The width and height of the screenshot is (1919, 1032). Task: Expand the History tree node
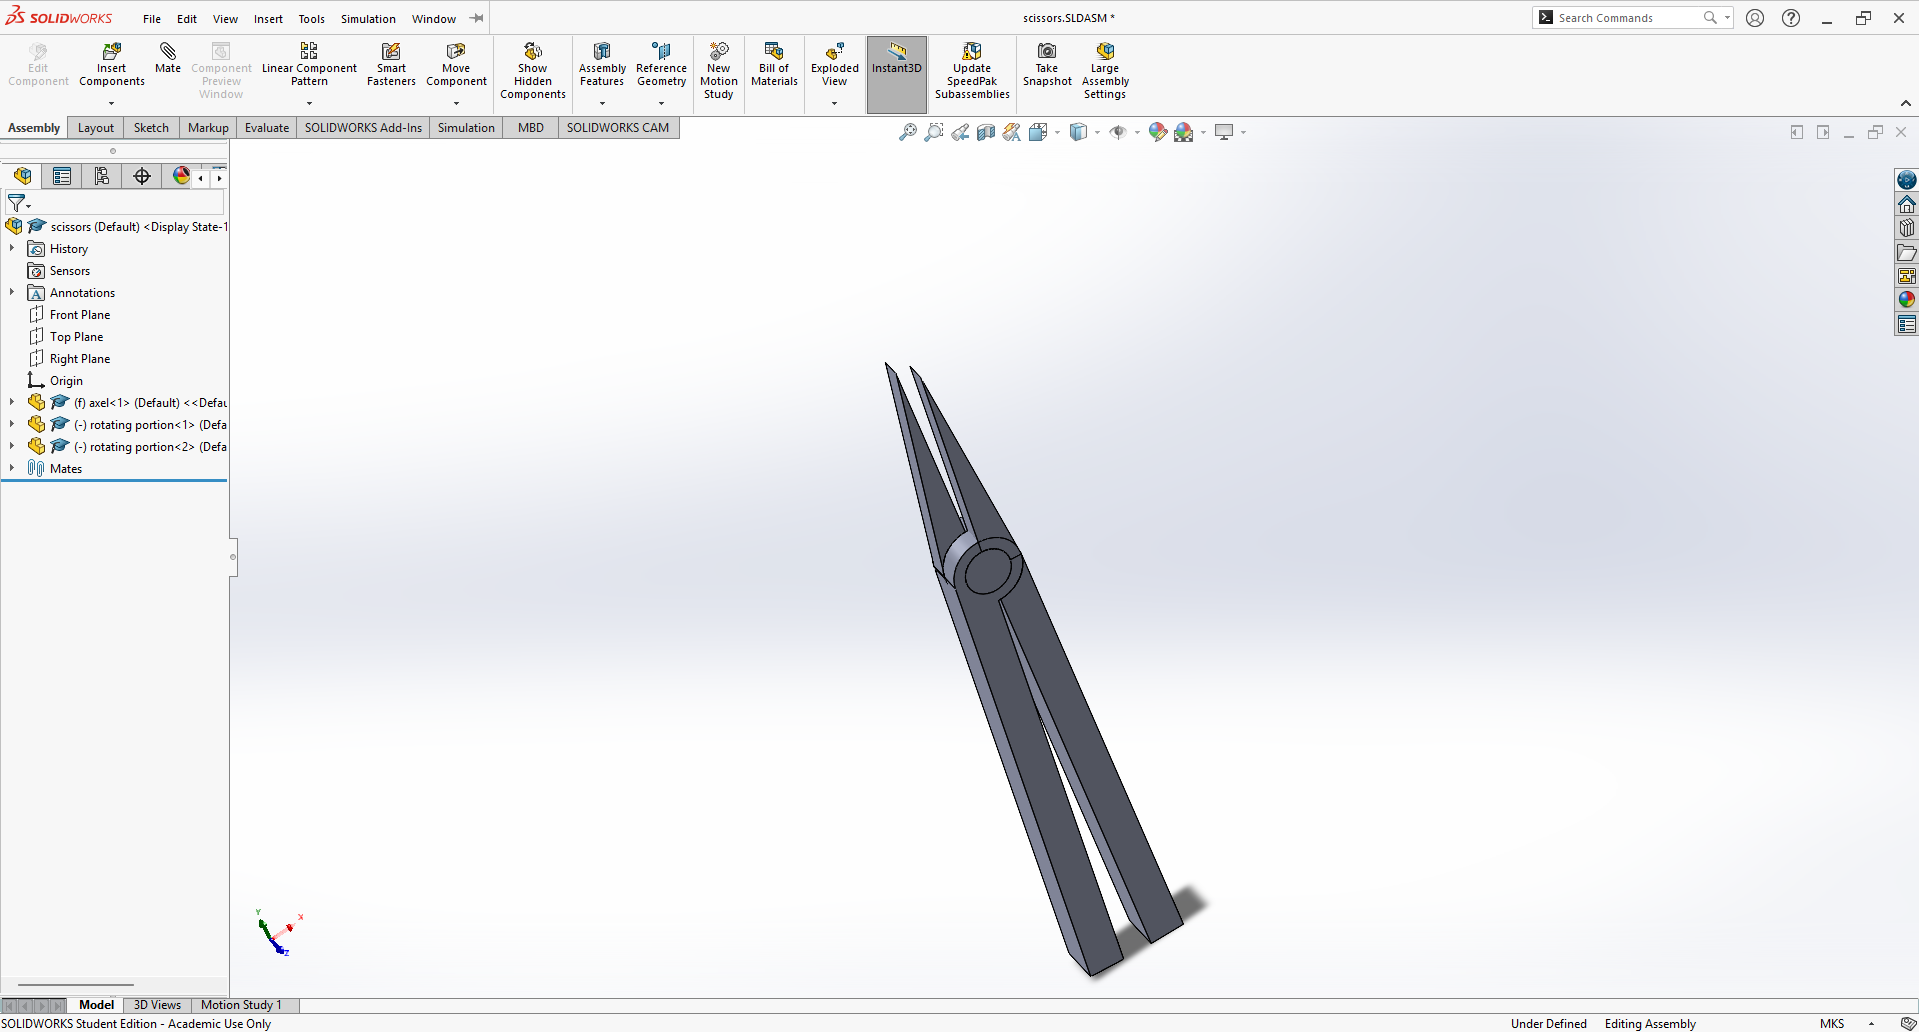point(12,248)
